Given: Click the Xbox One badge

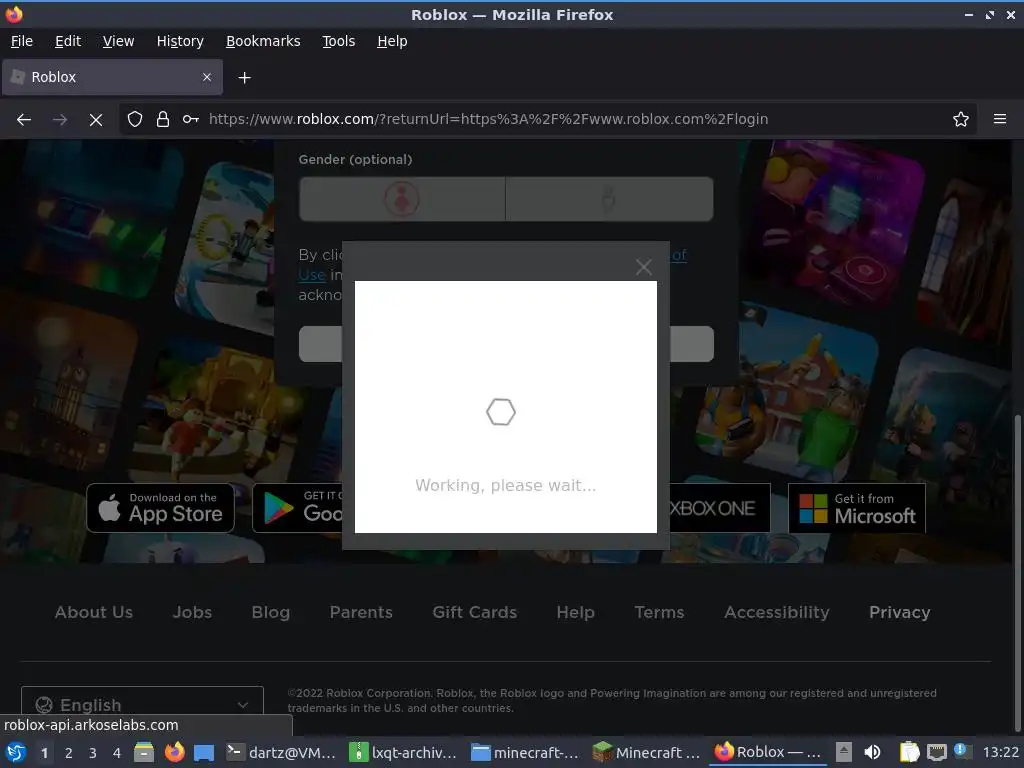Looking at the screenshot, I should point(720,508).
